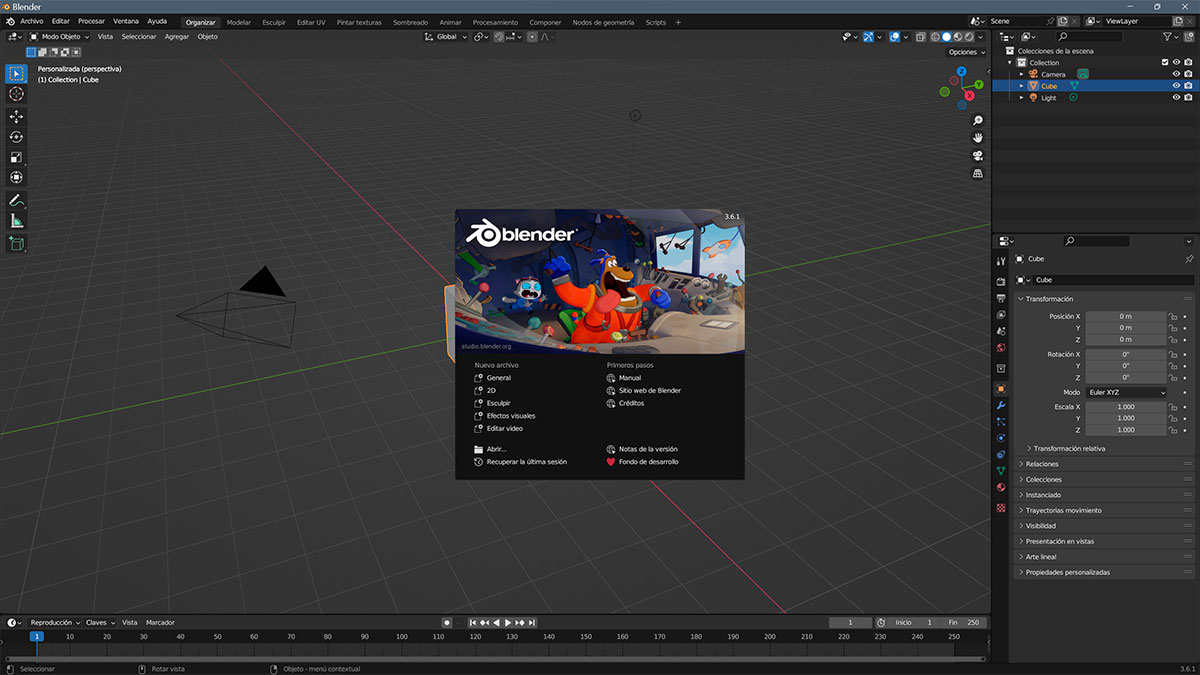
Task: Open the Physics properties tab
Action: pyautogui.click(x=1001, y=438)
